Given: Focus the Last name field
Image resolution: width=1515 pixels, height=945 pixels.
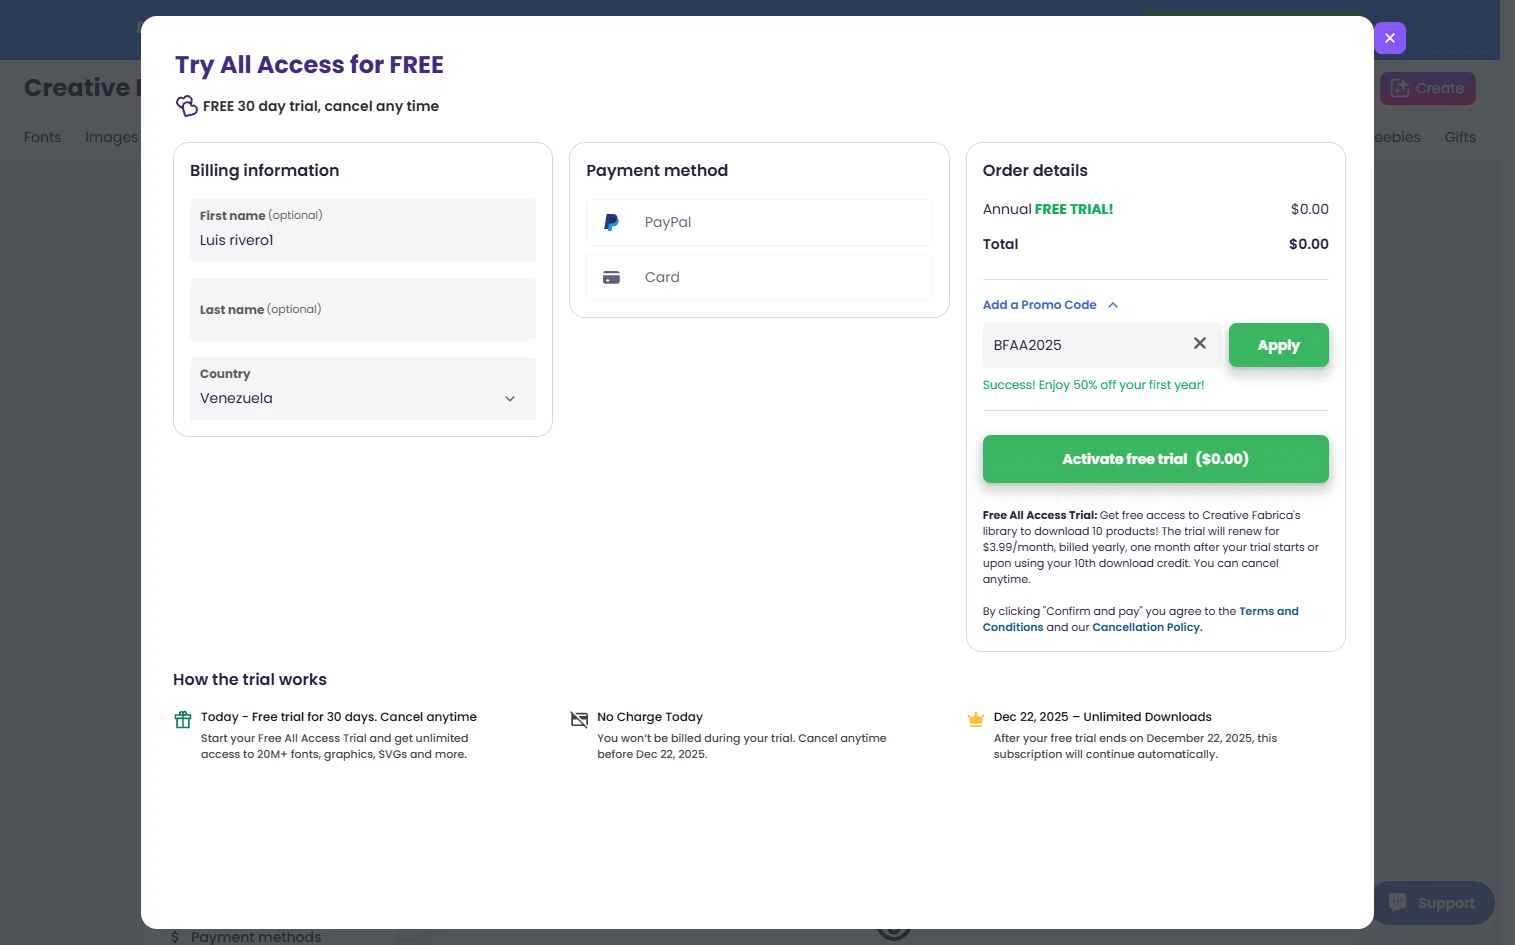Looking at the screenshot, I should (x=363, y=309).
